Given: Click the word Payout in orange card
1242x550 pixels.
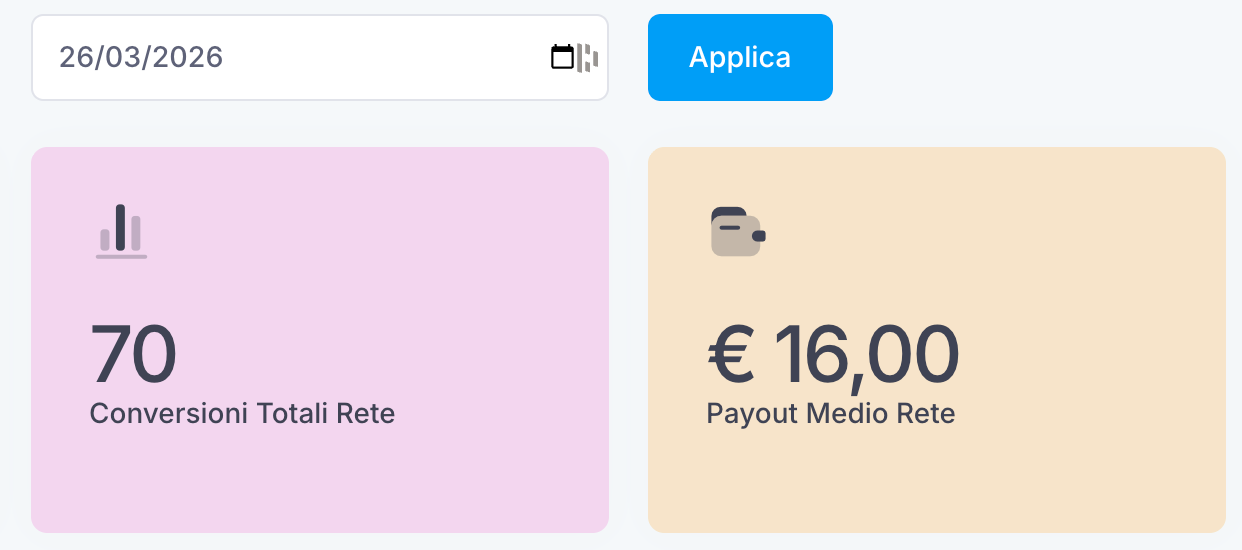Looking at the screenshot, I should click(x=744, y=413).
